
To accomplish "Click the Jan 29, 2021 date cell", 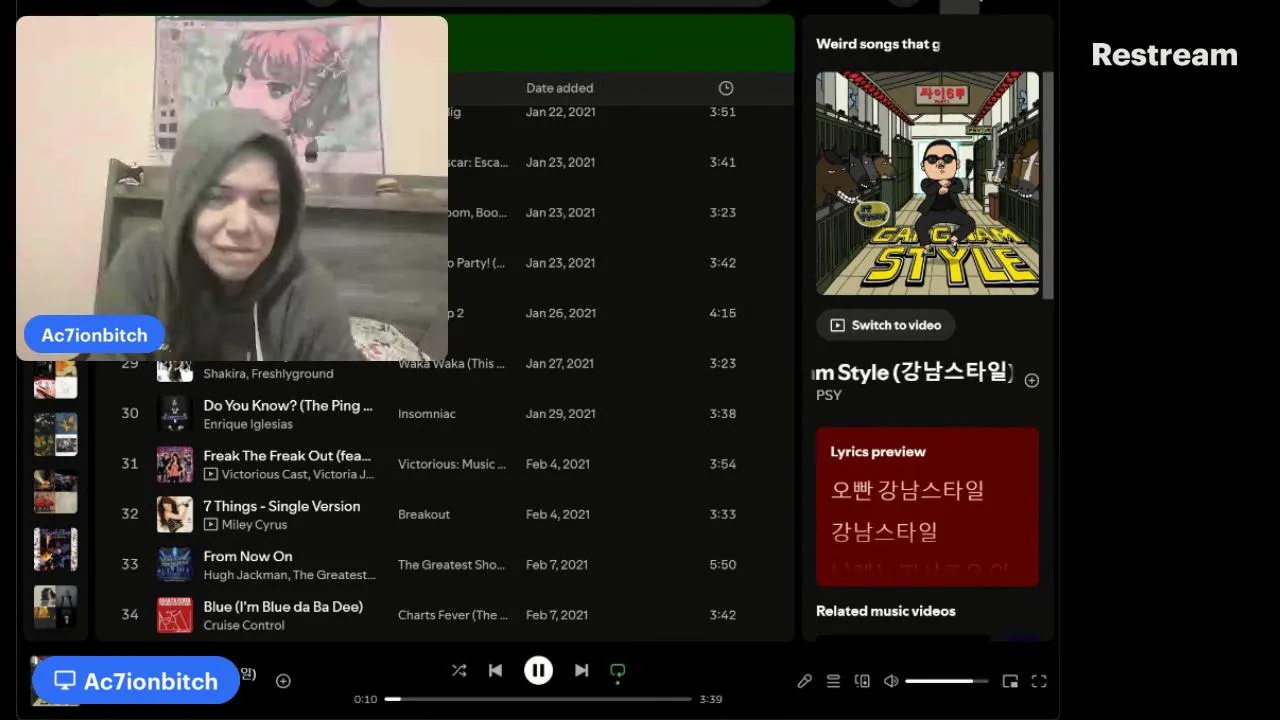I will [560, 414].
